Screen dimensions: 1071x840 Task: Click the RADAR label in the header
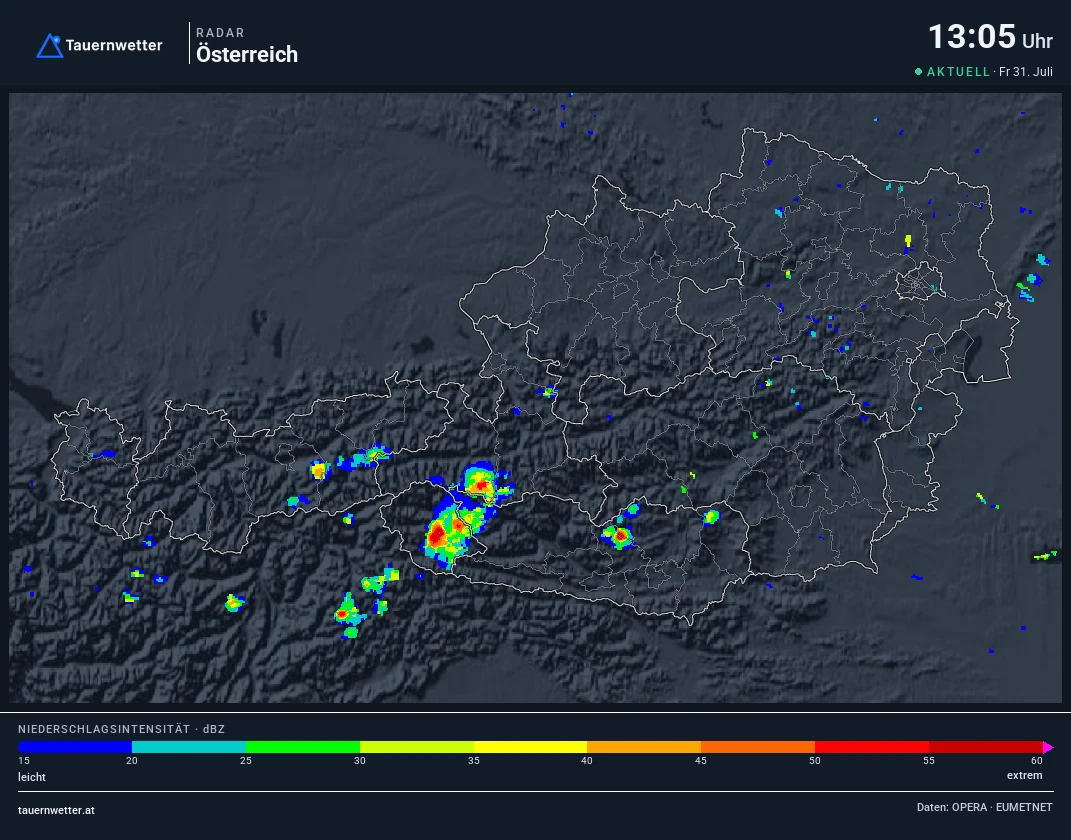[220, 33]
